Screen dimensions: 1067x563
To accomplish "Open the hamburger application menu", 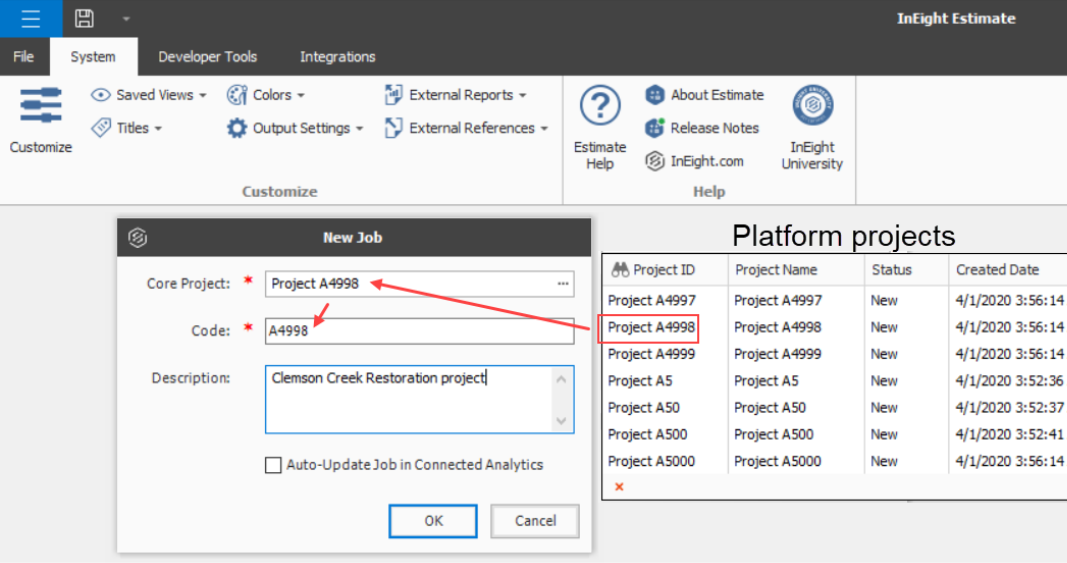I will point(31,18).
